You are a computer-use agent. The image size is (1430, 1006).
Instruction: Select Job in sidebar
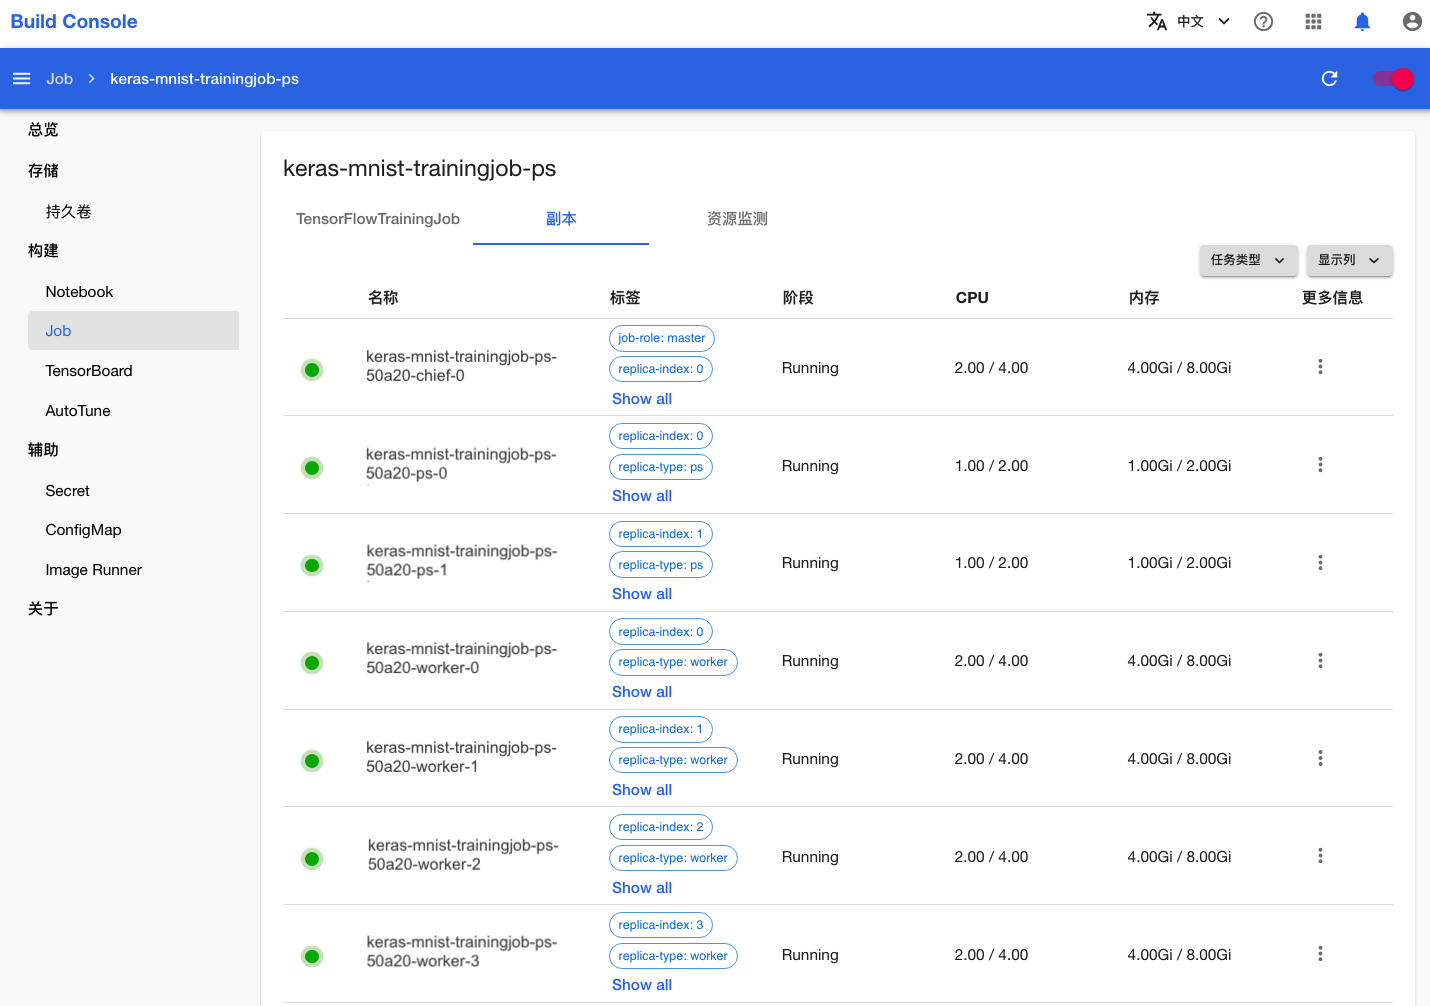point(133,331)
